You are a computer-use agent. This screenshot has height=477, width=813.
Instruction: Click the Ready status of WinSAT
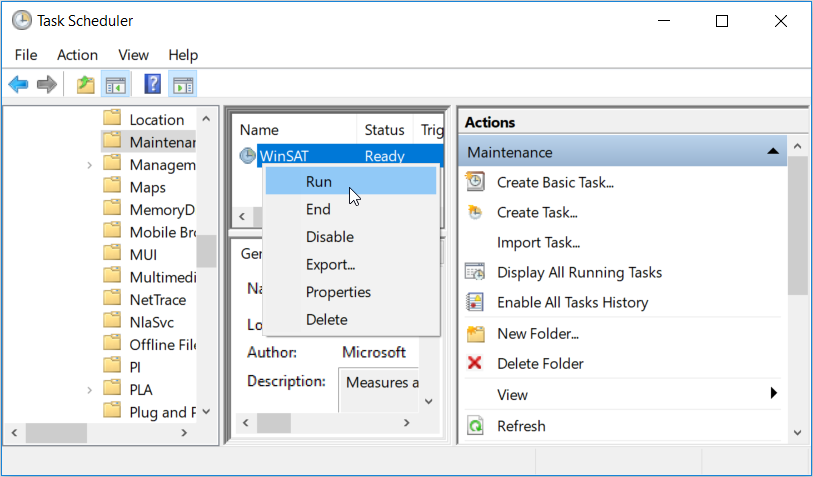pyautogui.click(x=385, y=156)
